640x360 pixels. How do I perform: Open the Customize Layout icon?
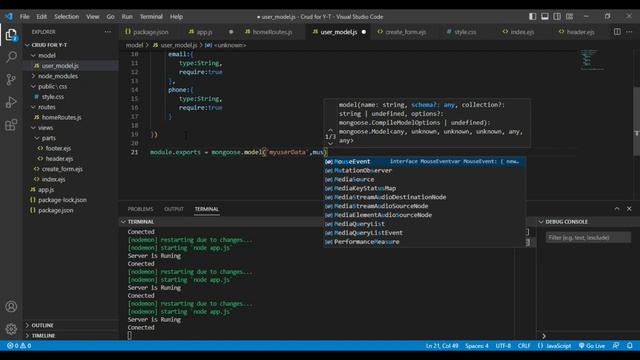[x=569, y=16]
